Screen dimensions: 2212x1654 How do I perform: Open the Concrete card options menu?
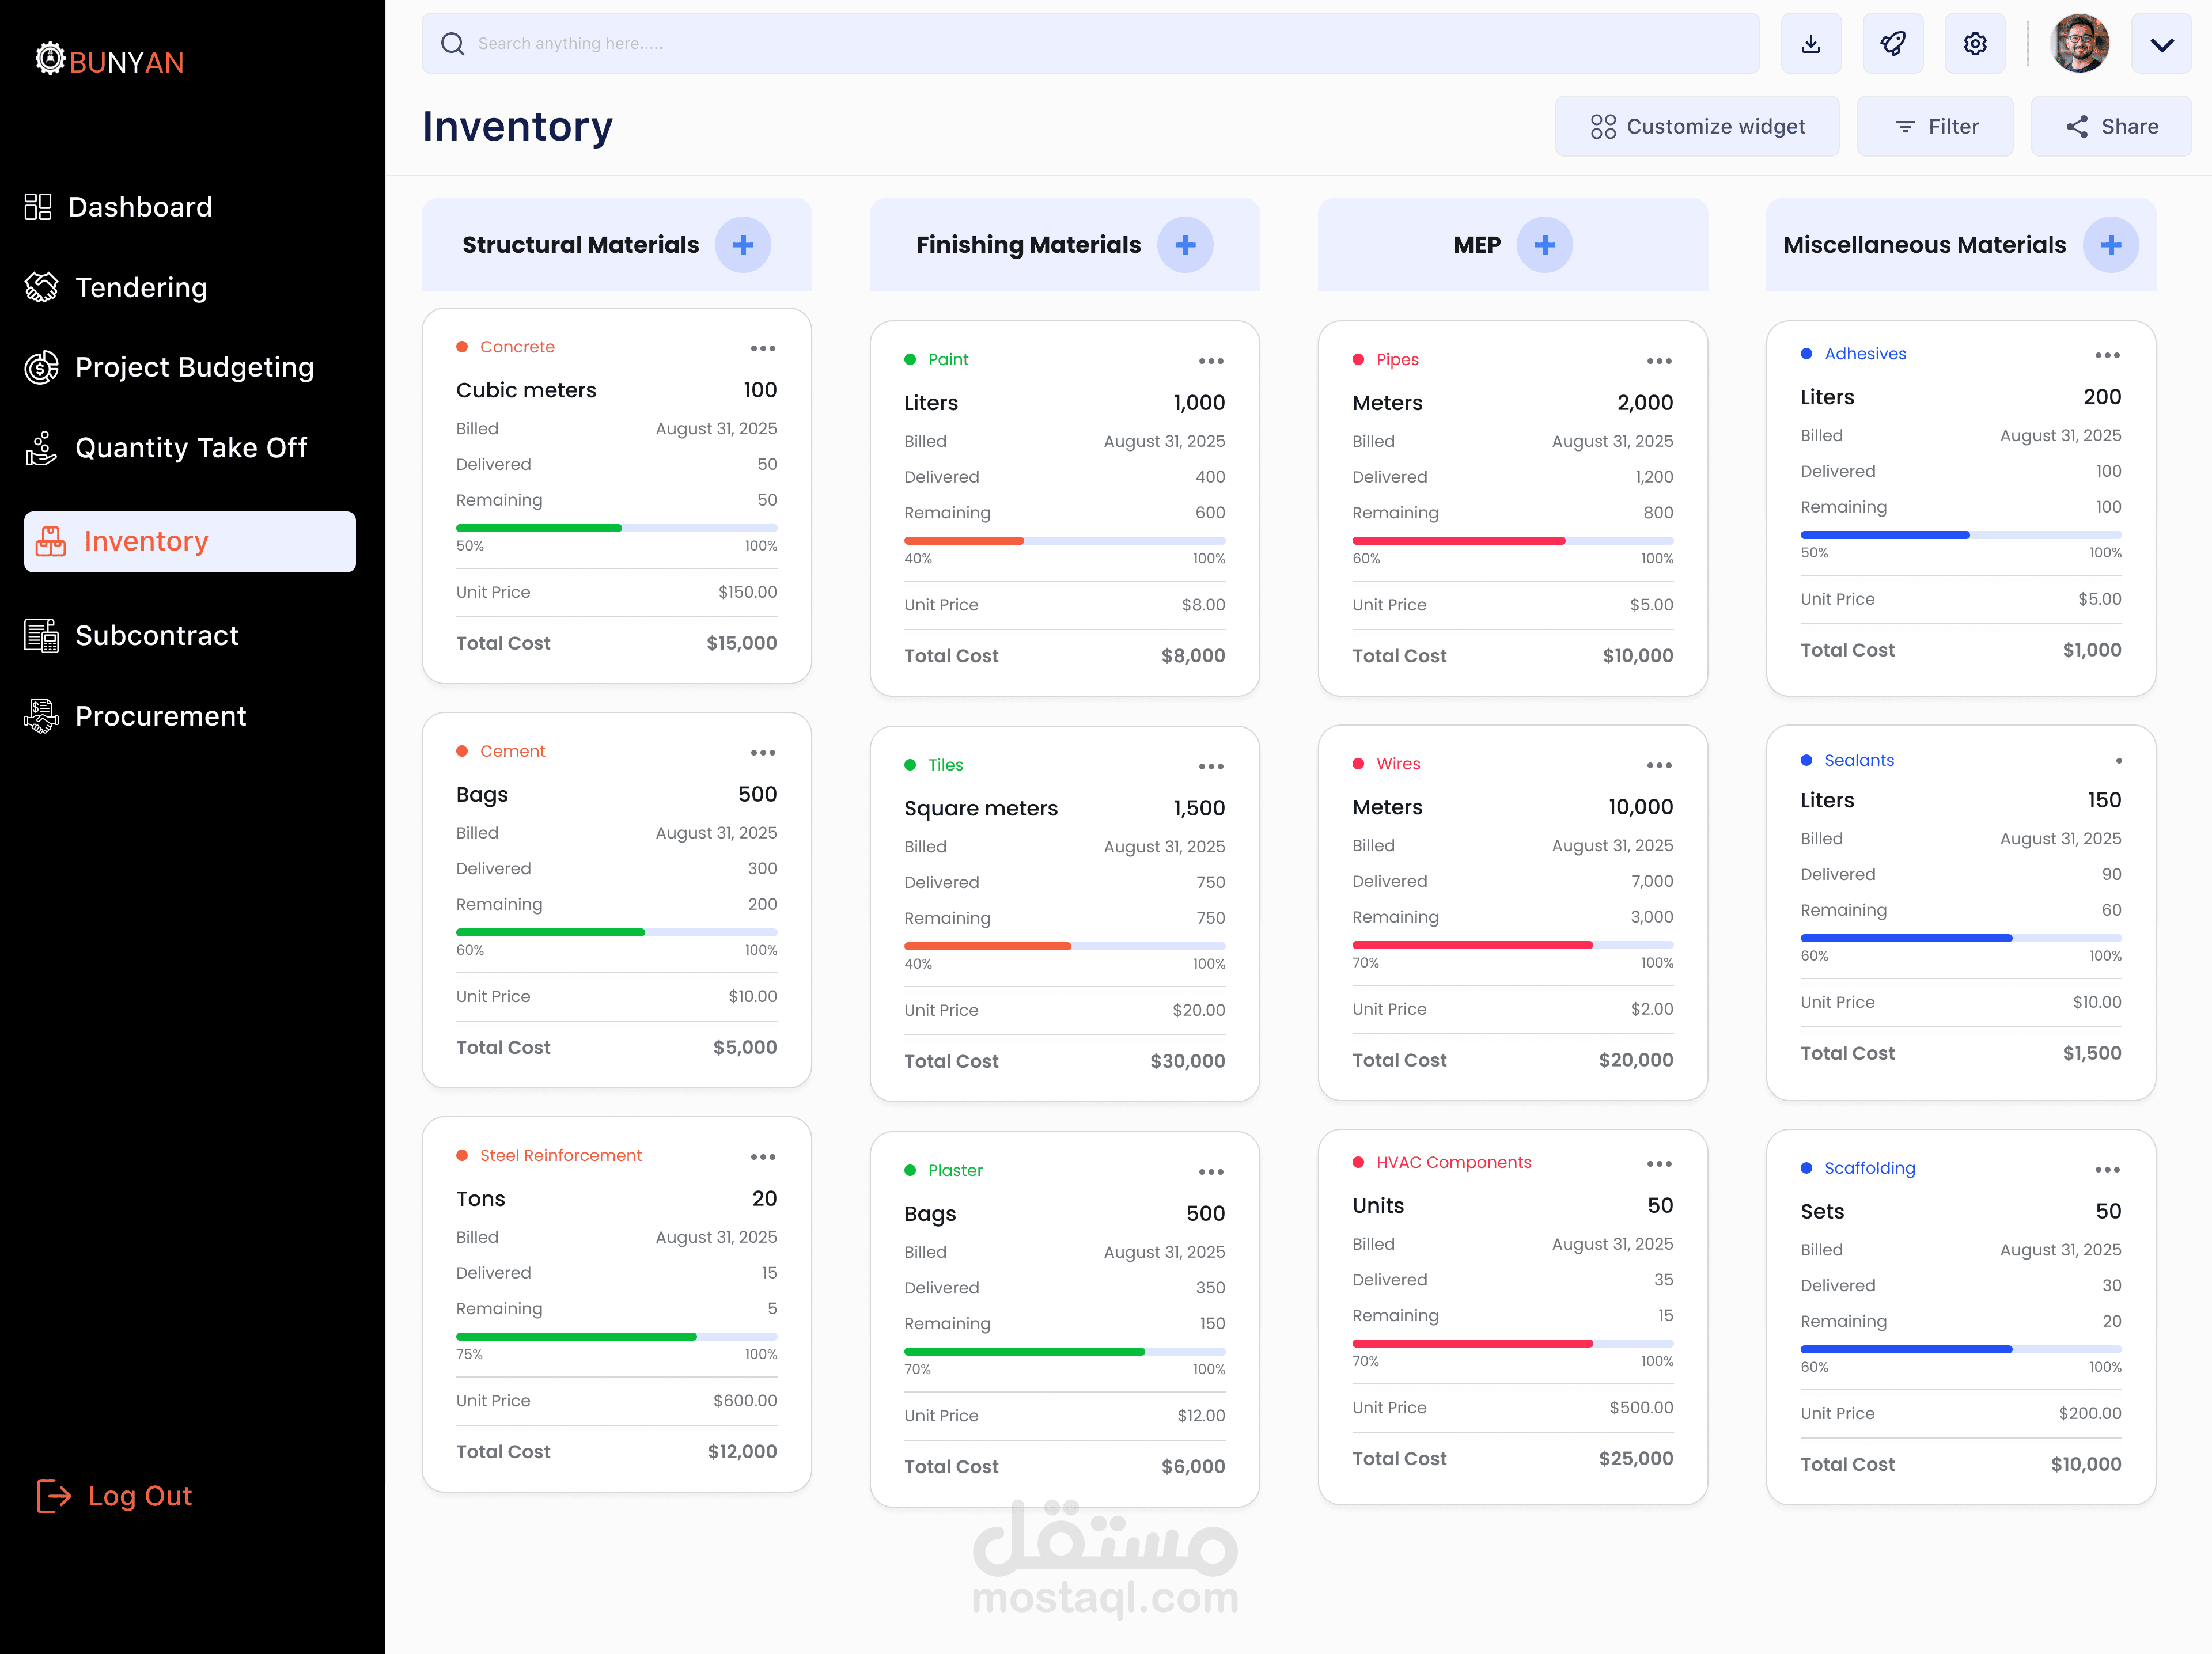pyautogui.click(x=763, y=348)
